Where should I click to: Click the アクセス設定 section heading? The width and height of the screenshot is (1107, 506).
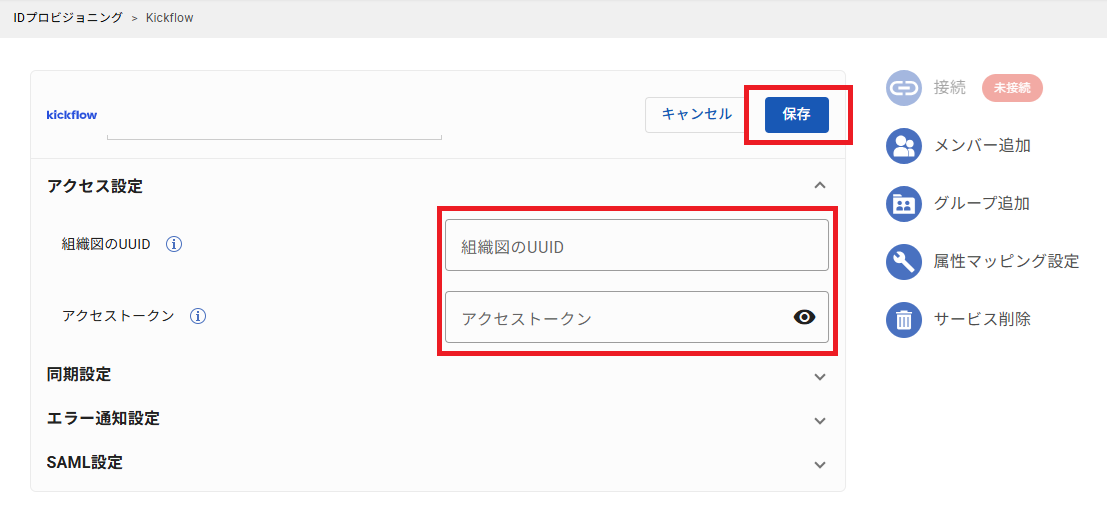(x=95, y=186)
